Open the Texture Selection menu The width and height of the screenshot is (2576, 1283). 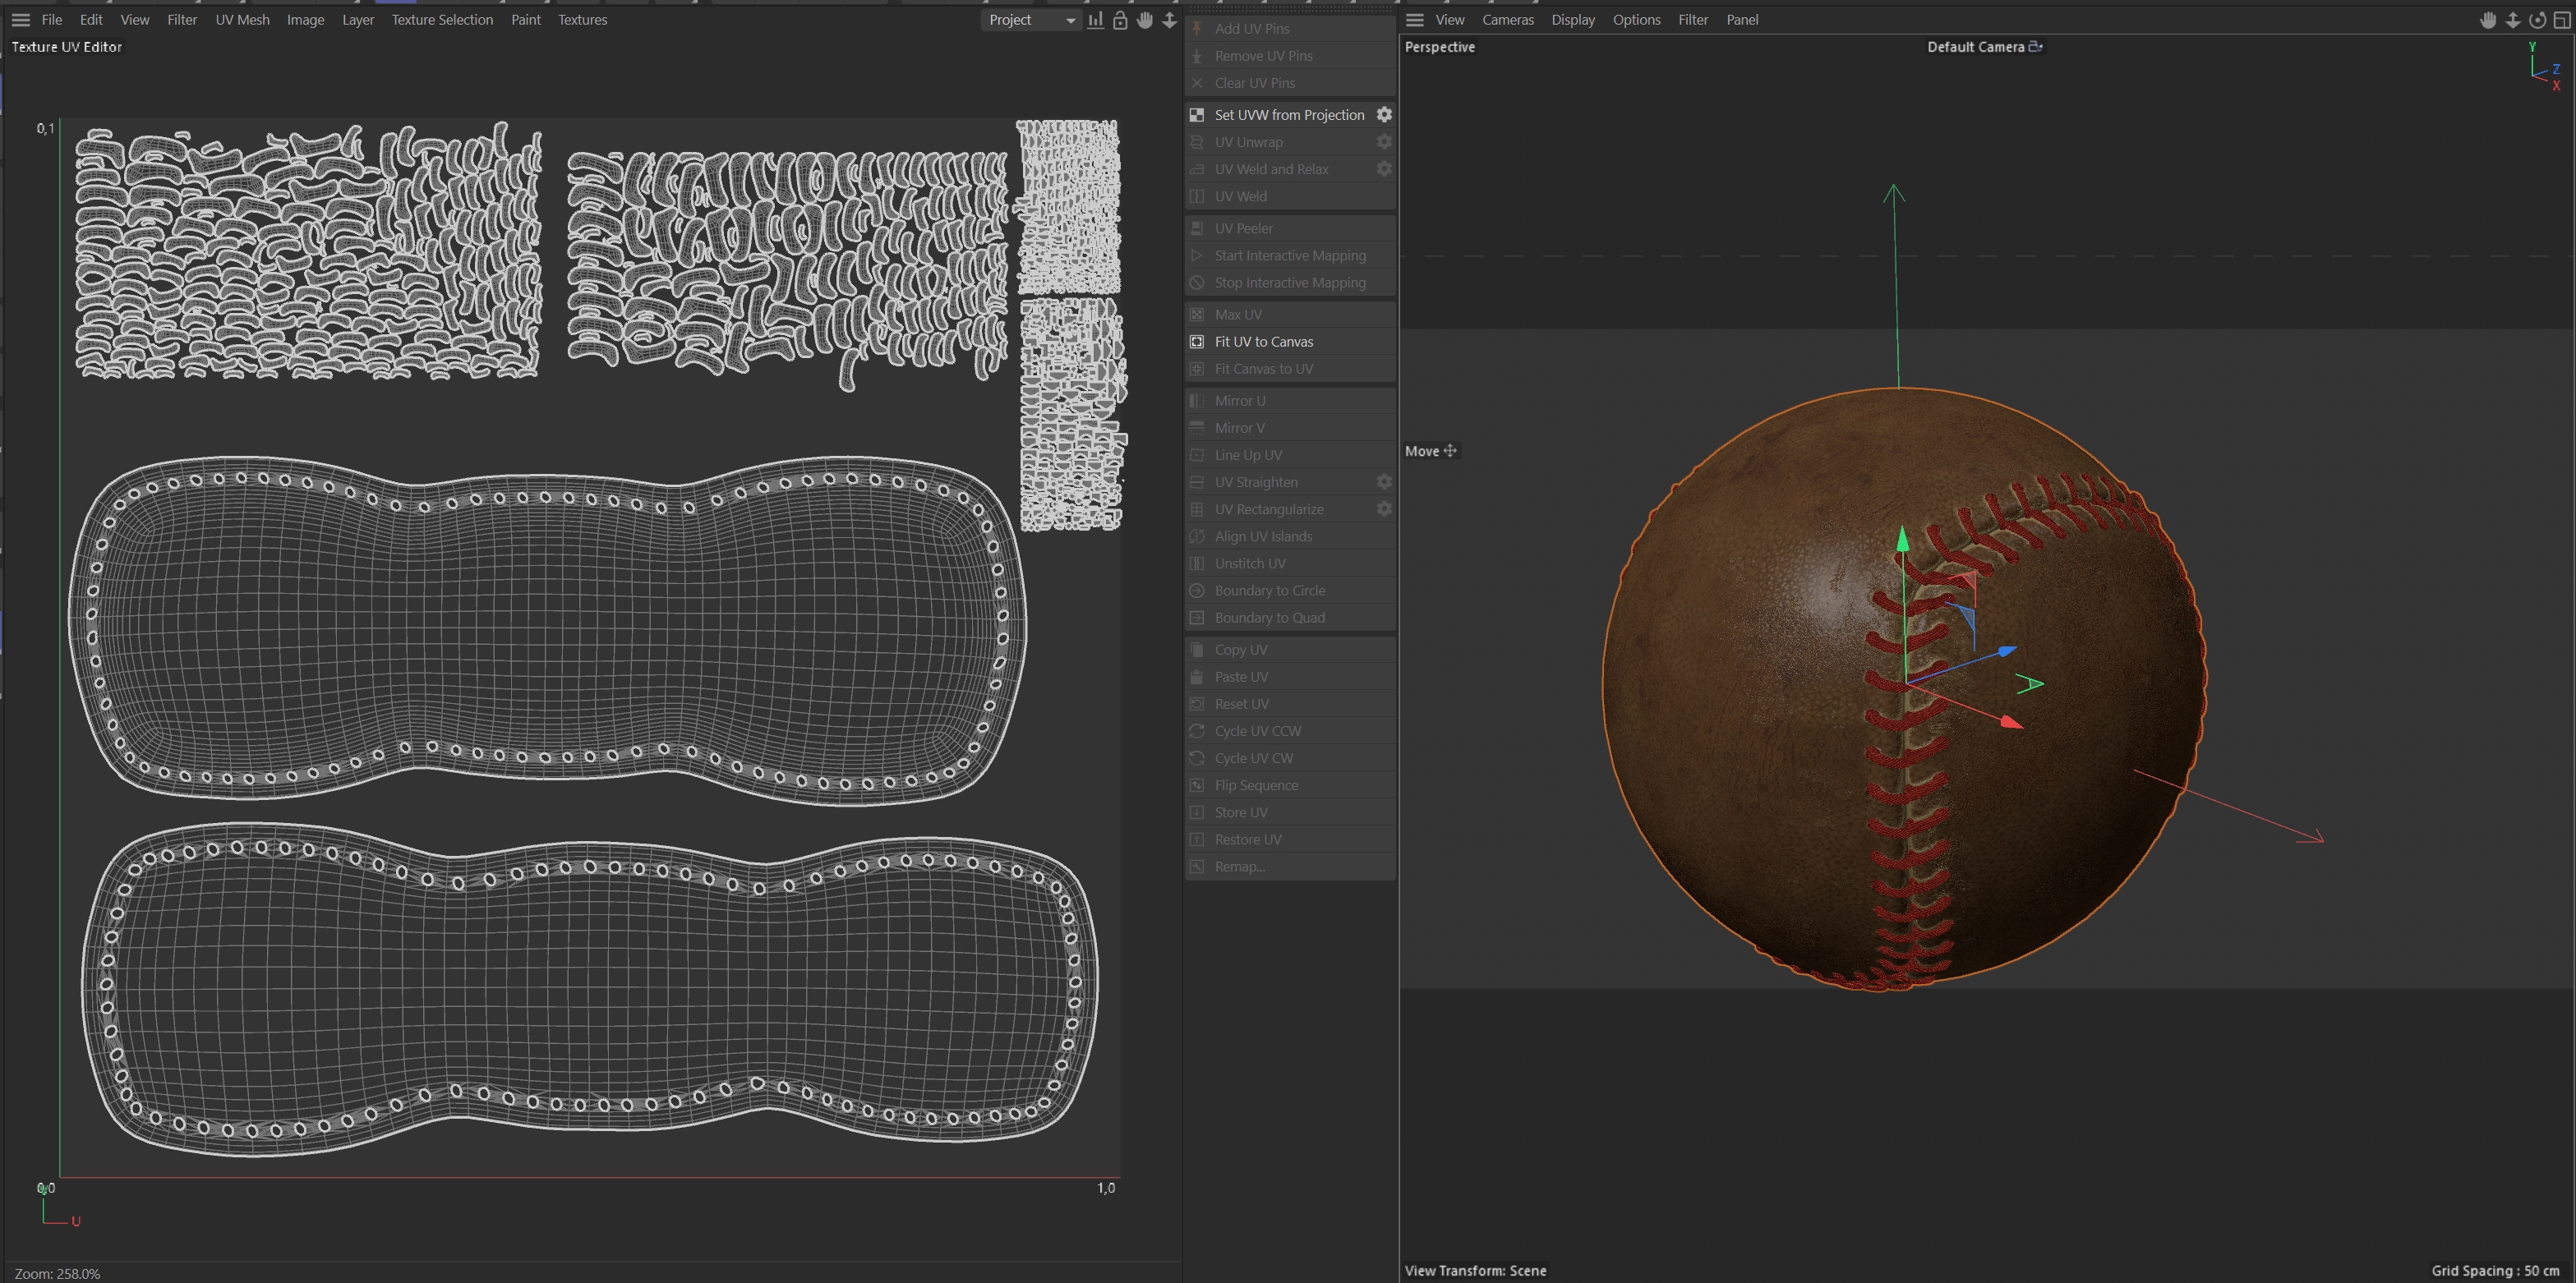tap(441, 20)
